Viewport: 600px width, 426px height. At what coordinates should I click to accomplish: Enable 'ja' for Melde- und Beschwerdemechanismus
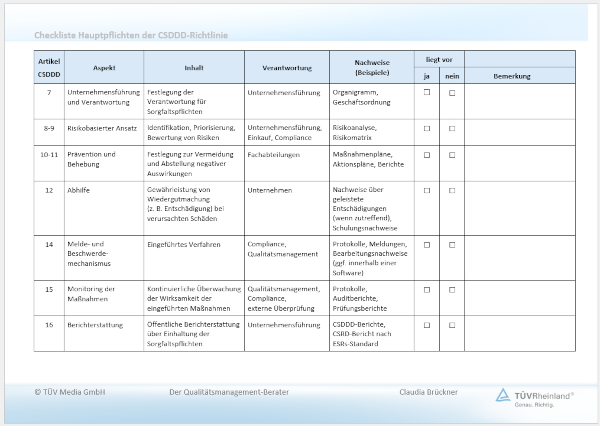[427, 244]
